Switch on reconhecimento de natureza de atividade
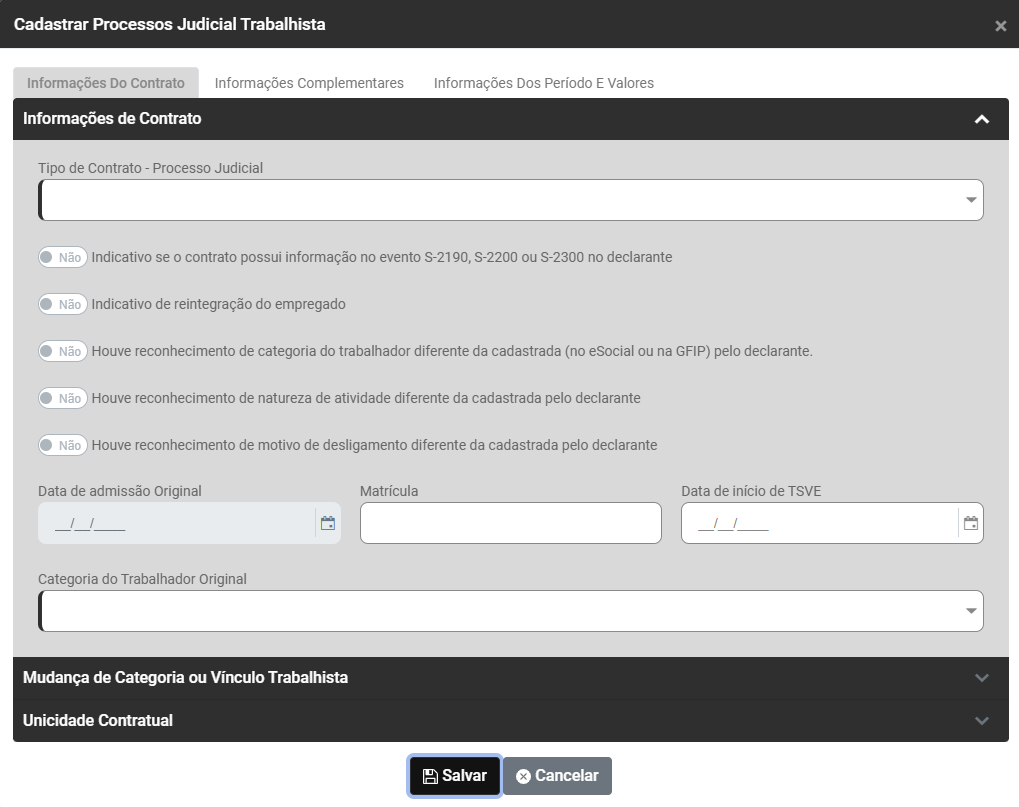This screenshot has width=1019, height=807. (x=62, y=398)
